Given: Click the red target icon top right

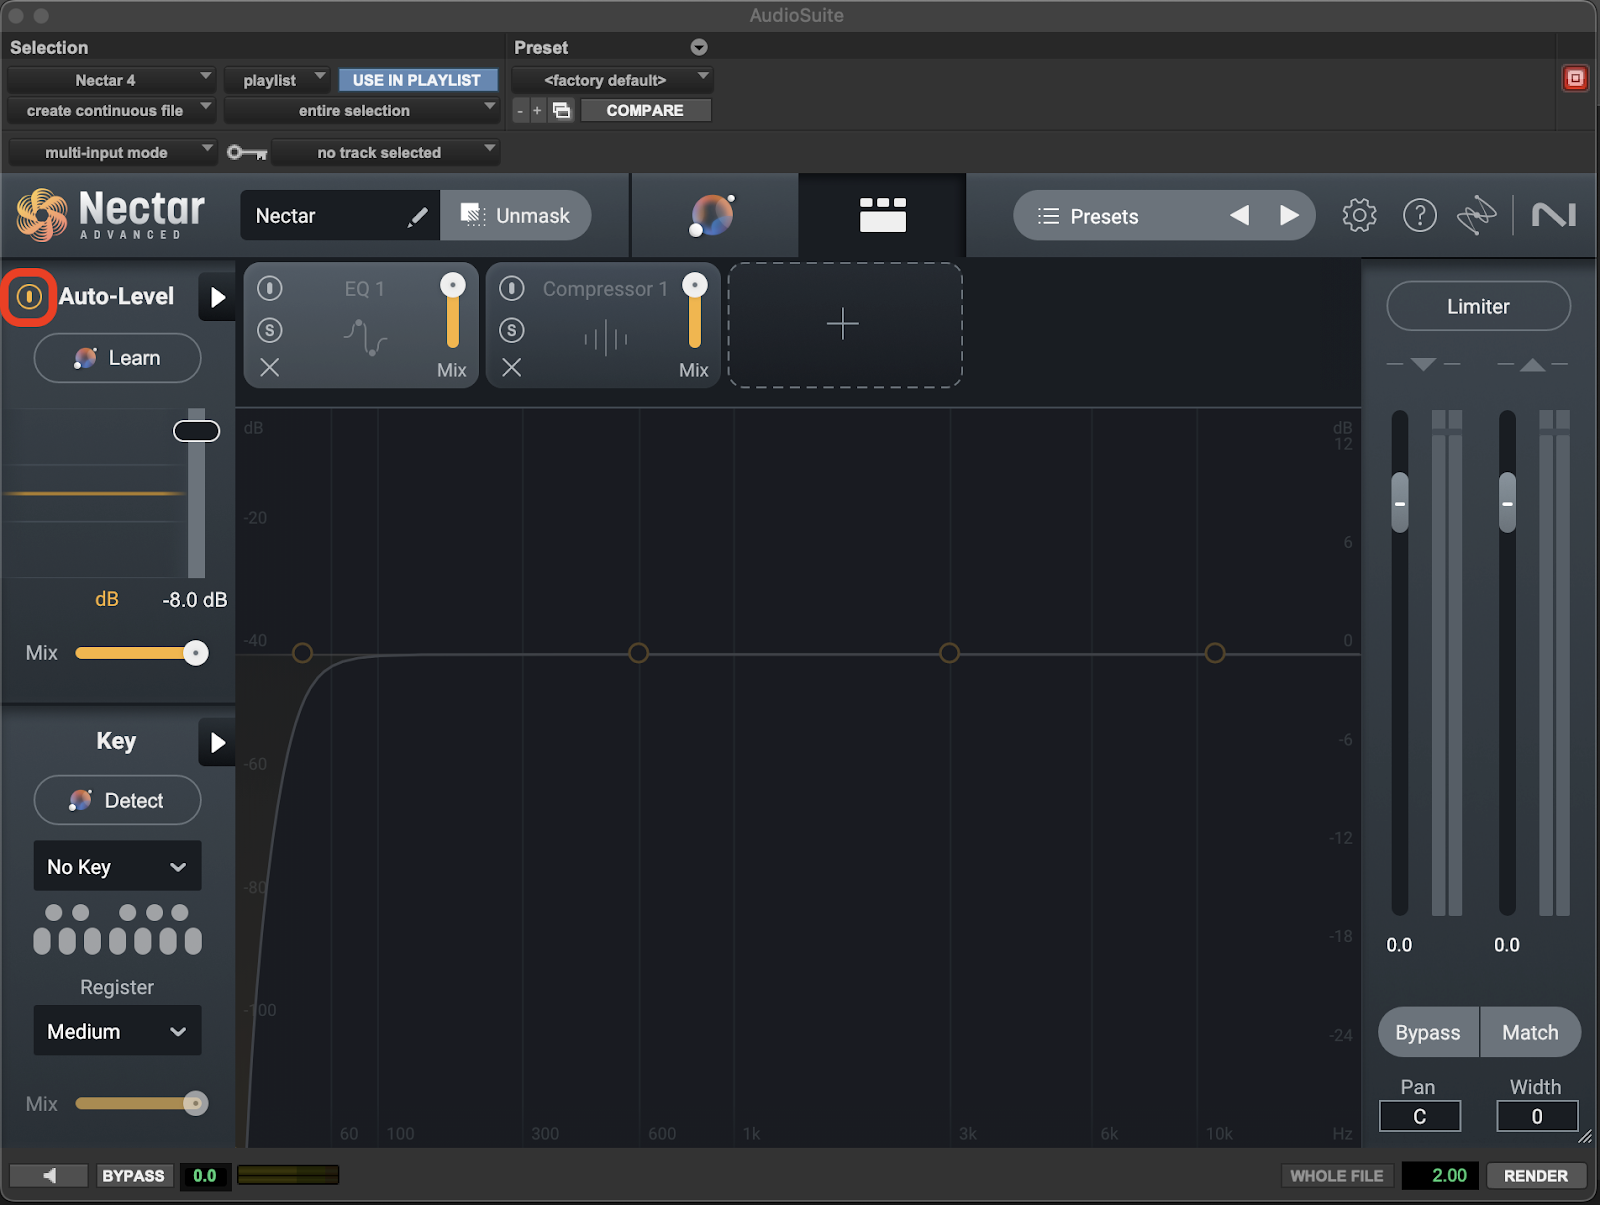Looking at the screenshot, I should click(x=1575, y=78).
